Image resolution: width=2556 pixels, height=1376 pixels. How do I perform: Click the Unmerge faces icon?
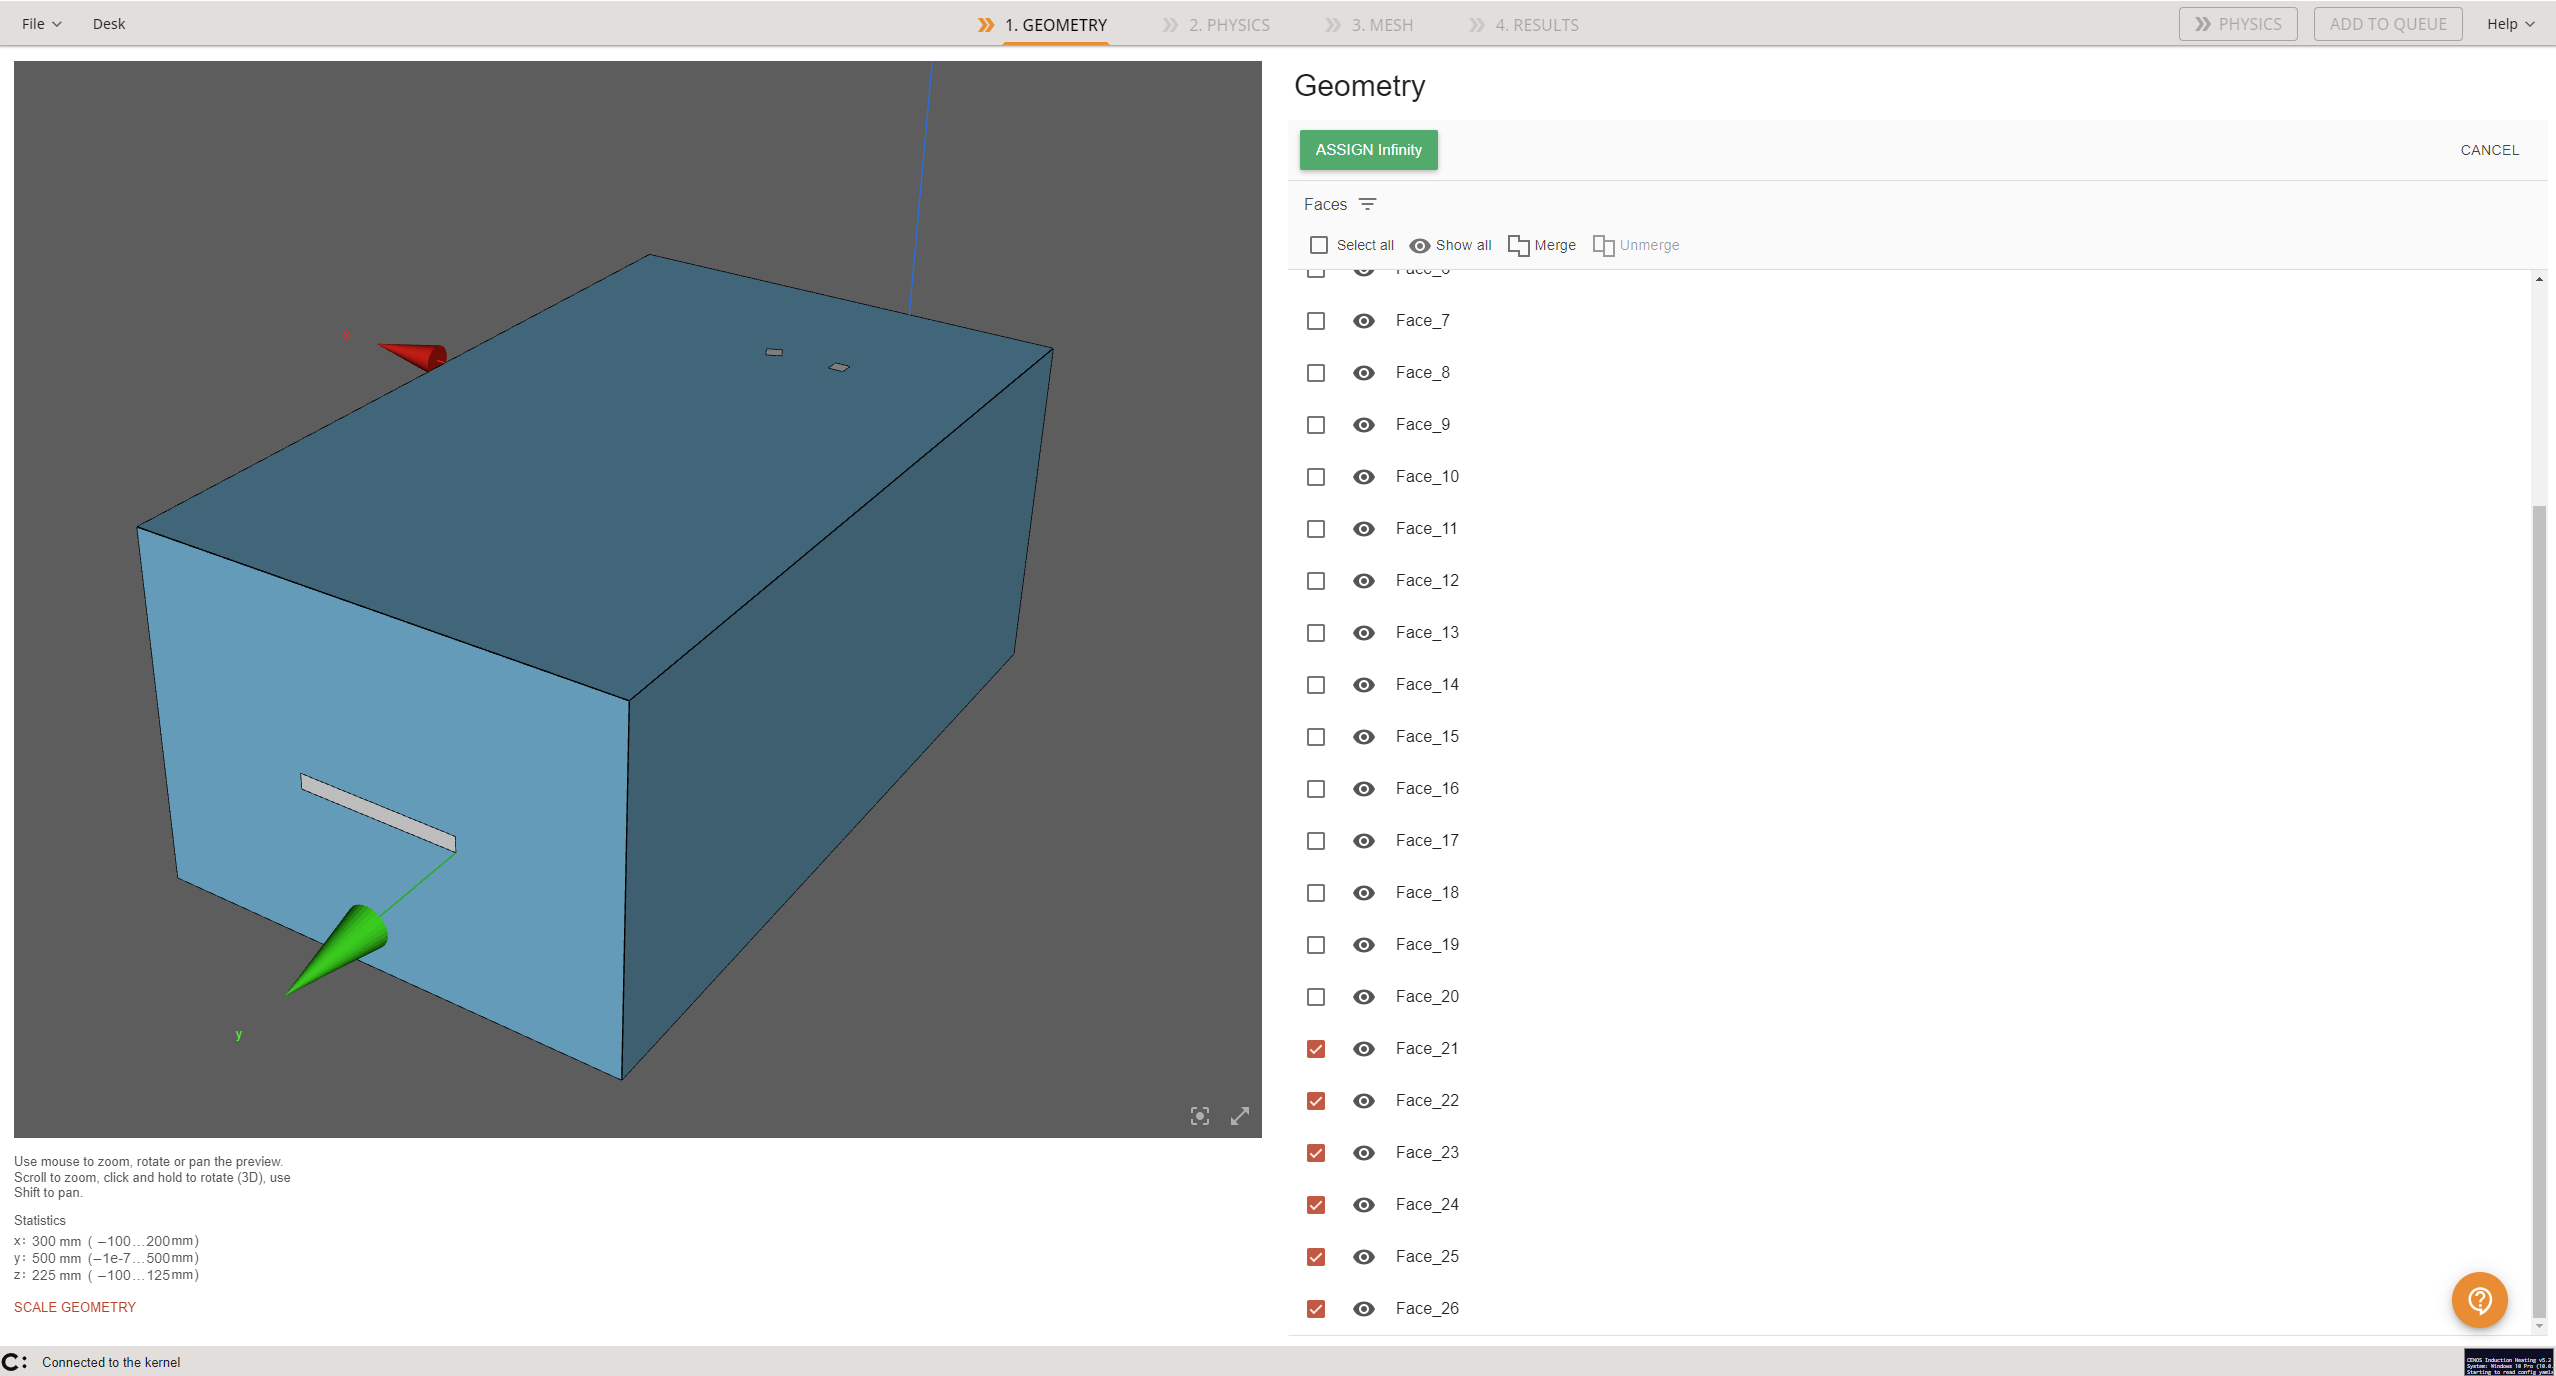point(1603,246)
